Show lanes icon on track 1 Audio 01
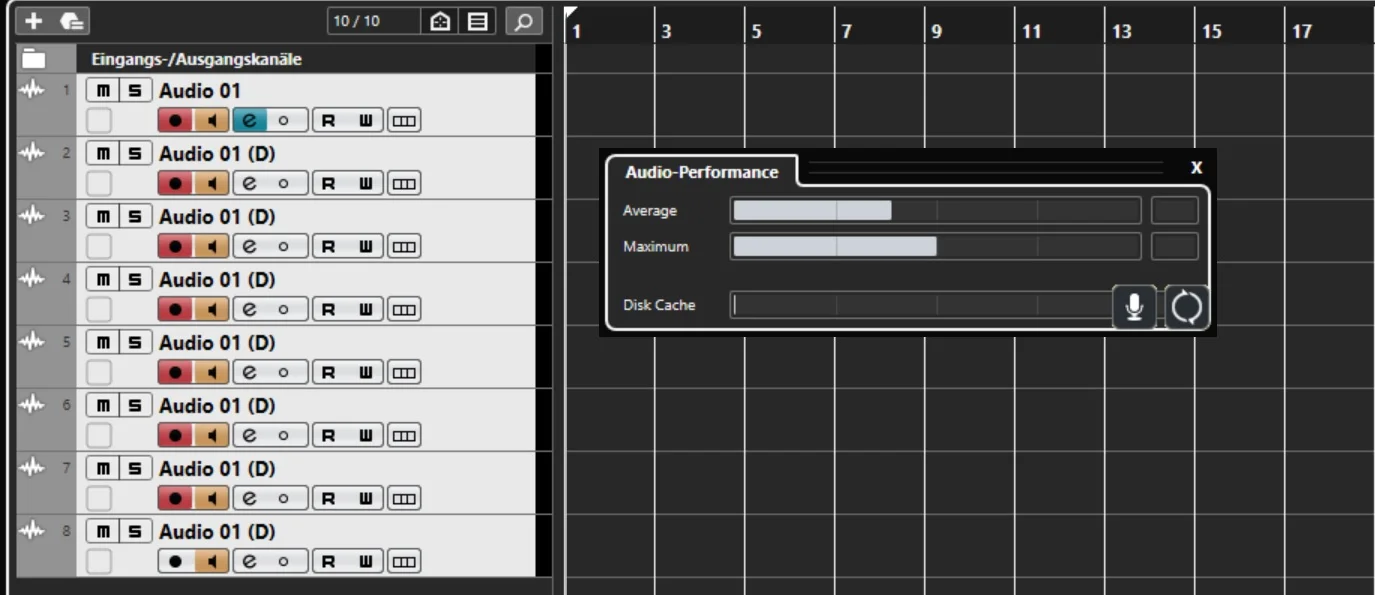Viewport: 1375px width, 595px height. (404, 120)
